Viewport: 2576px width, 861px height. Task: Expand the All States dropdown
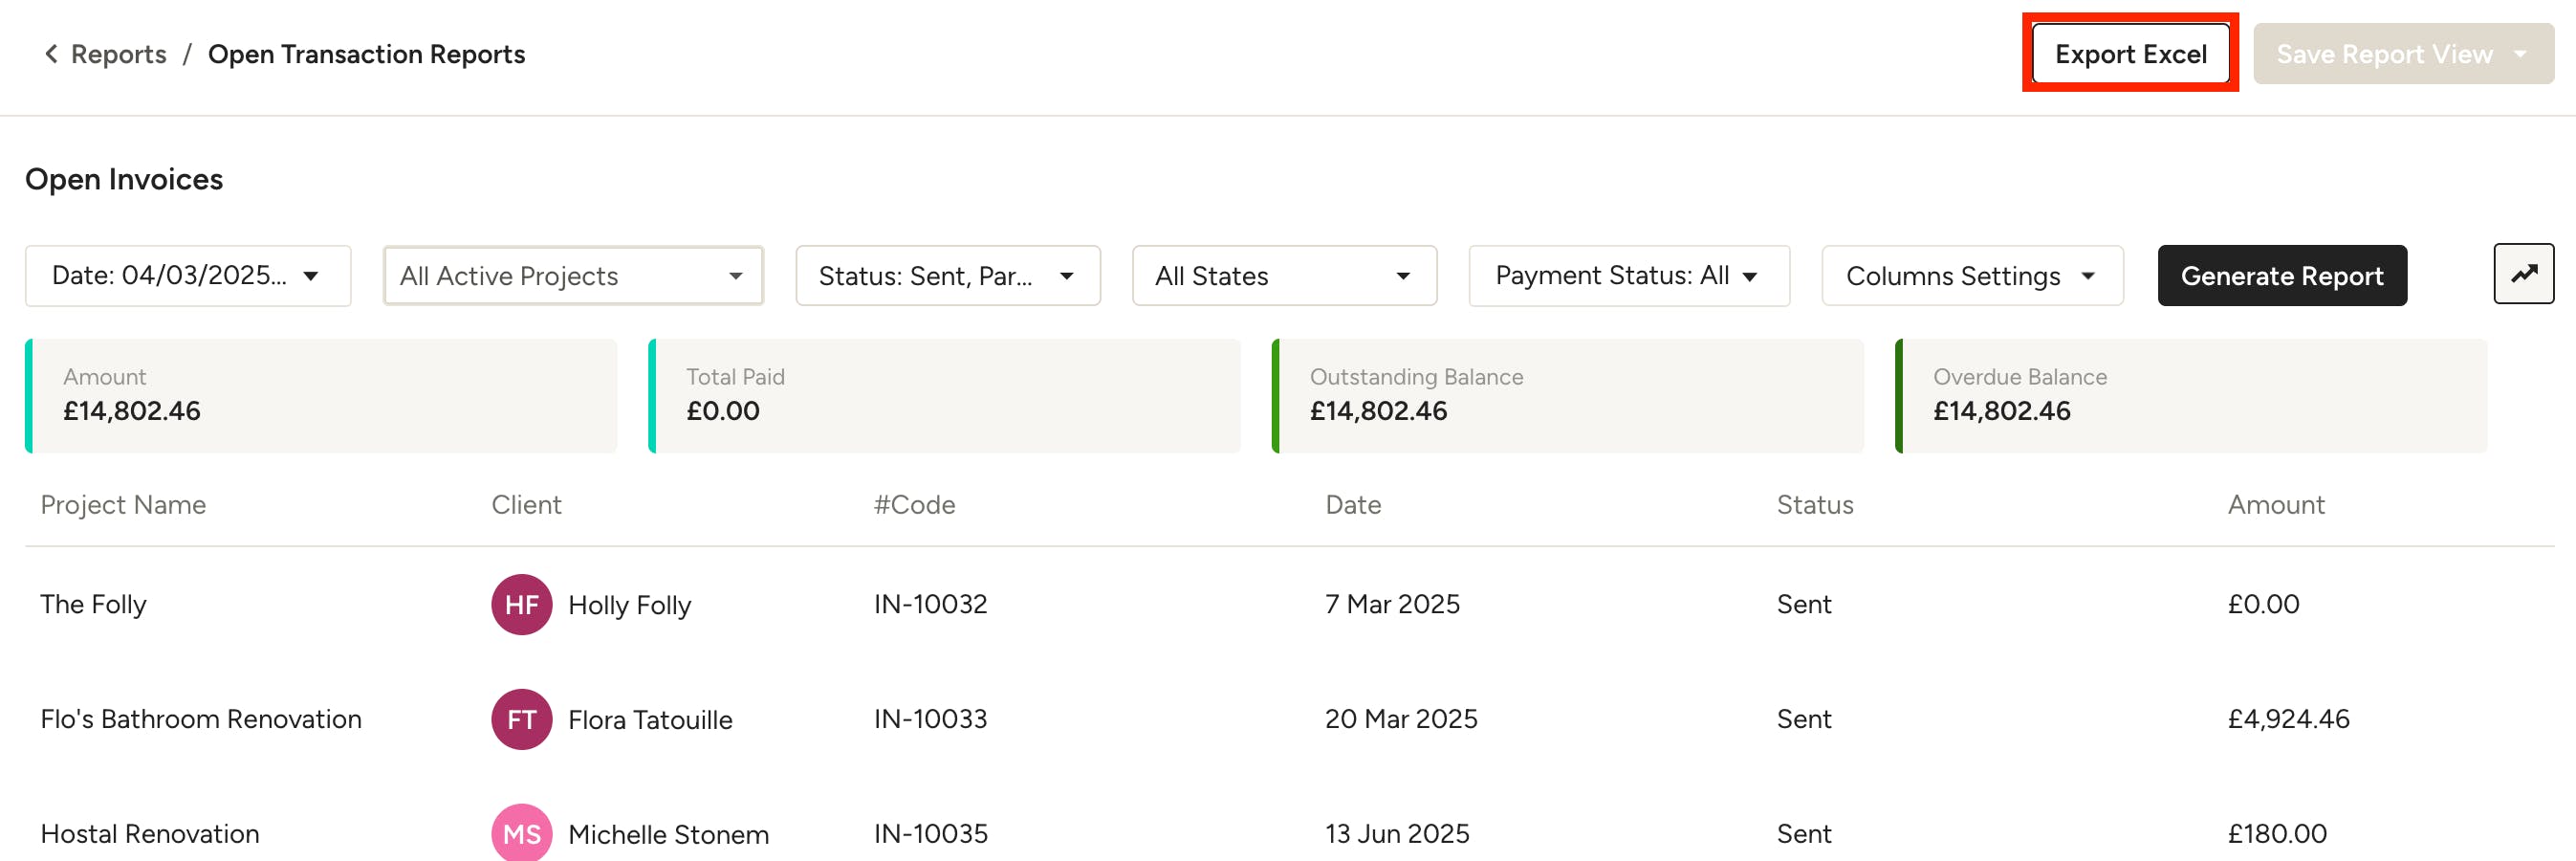pyautogui.click(x=1284, y=275)
